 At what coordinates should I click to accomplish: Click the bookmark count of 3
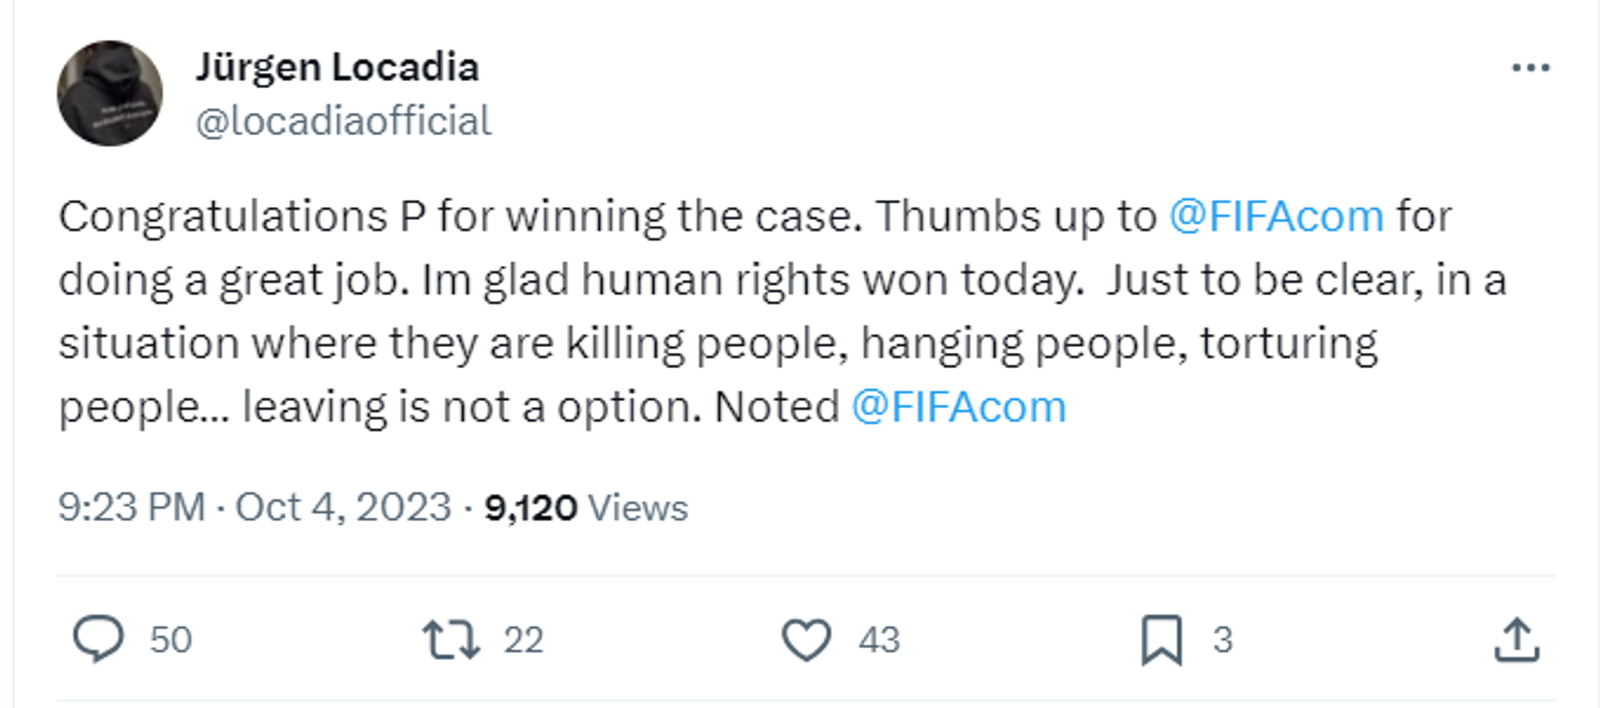click(x=1222, y=640)
